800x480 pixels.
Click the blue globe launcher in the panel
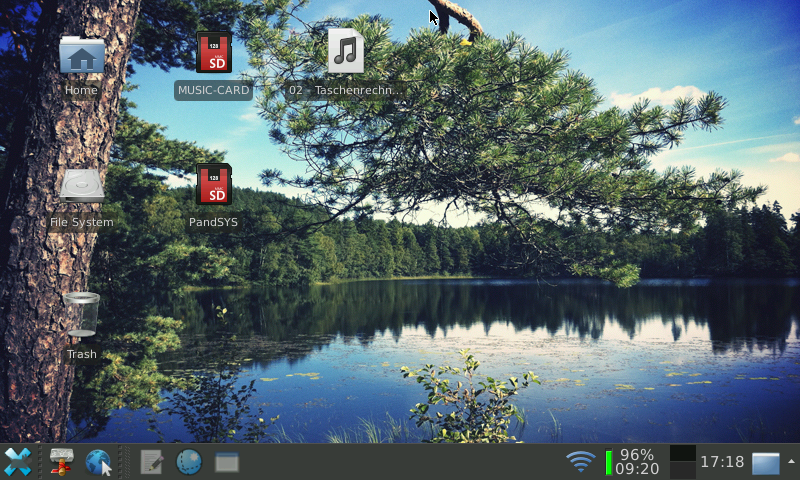pos(189,462)
